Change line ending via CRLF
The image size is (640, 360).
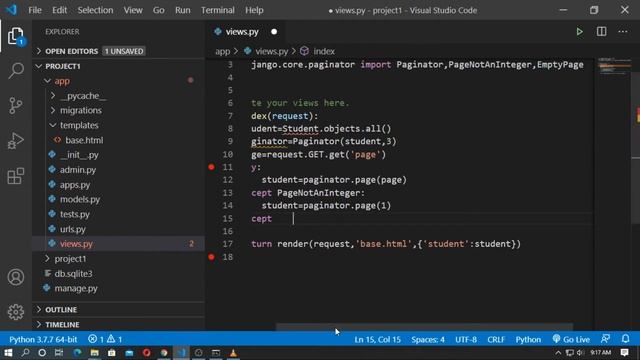click(496, 339)
